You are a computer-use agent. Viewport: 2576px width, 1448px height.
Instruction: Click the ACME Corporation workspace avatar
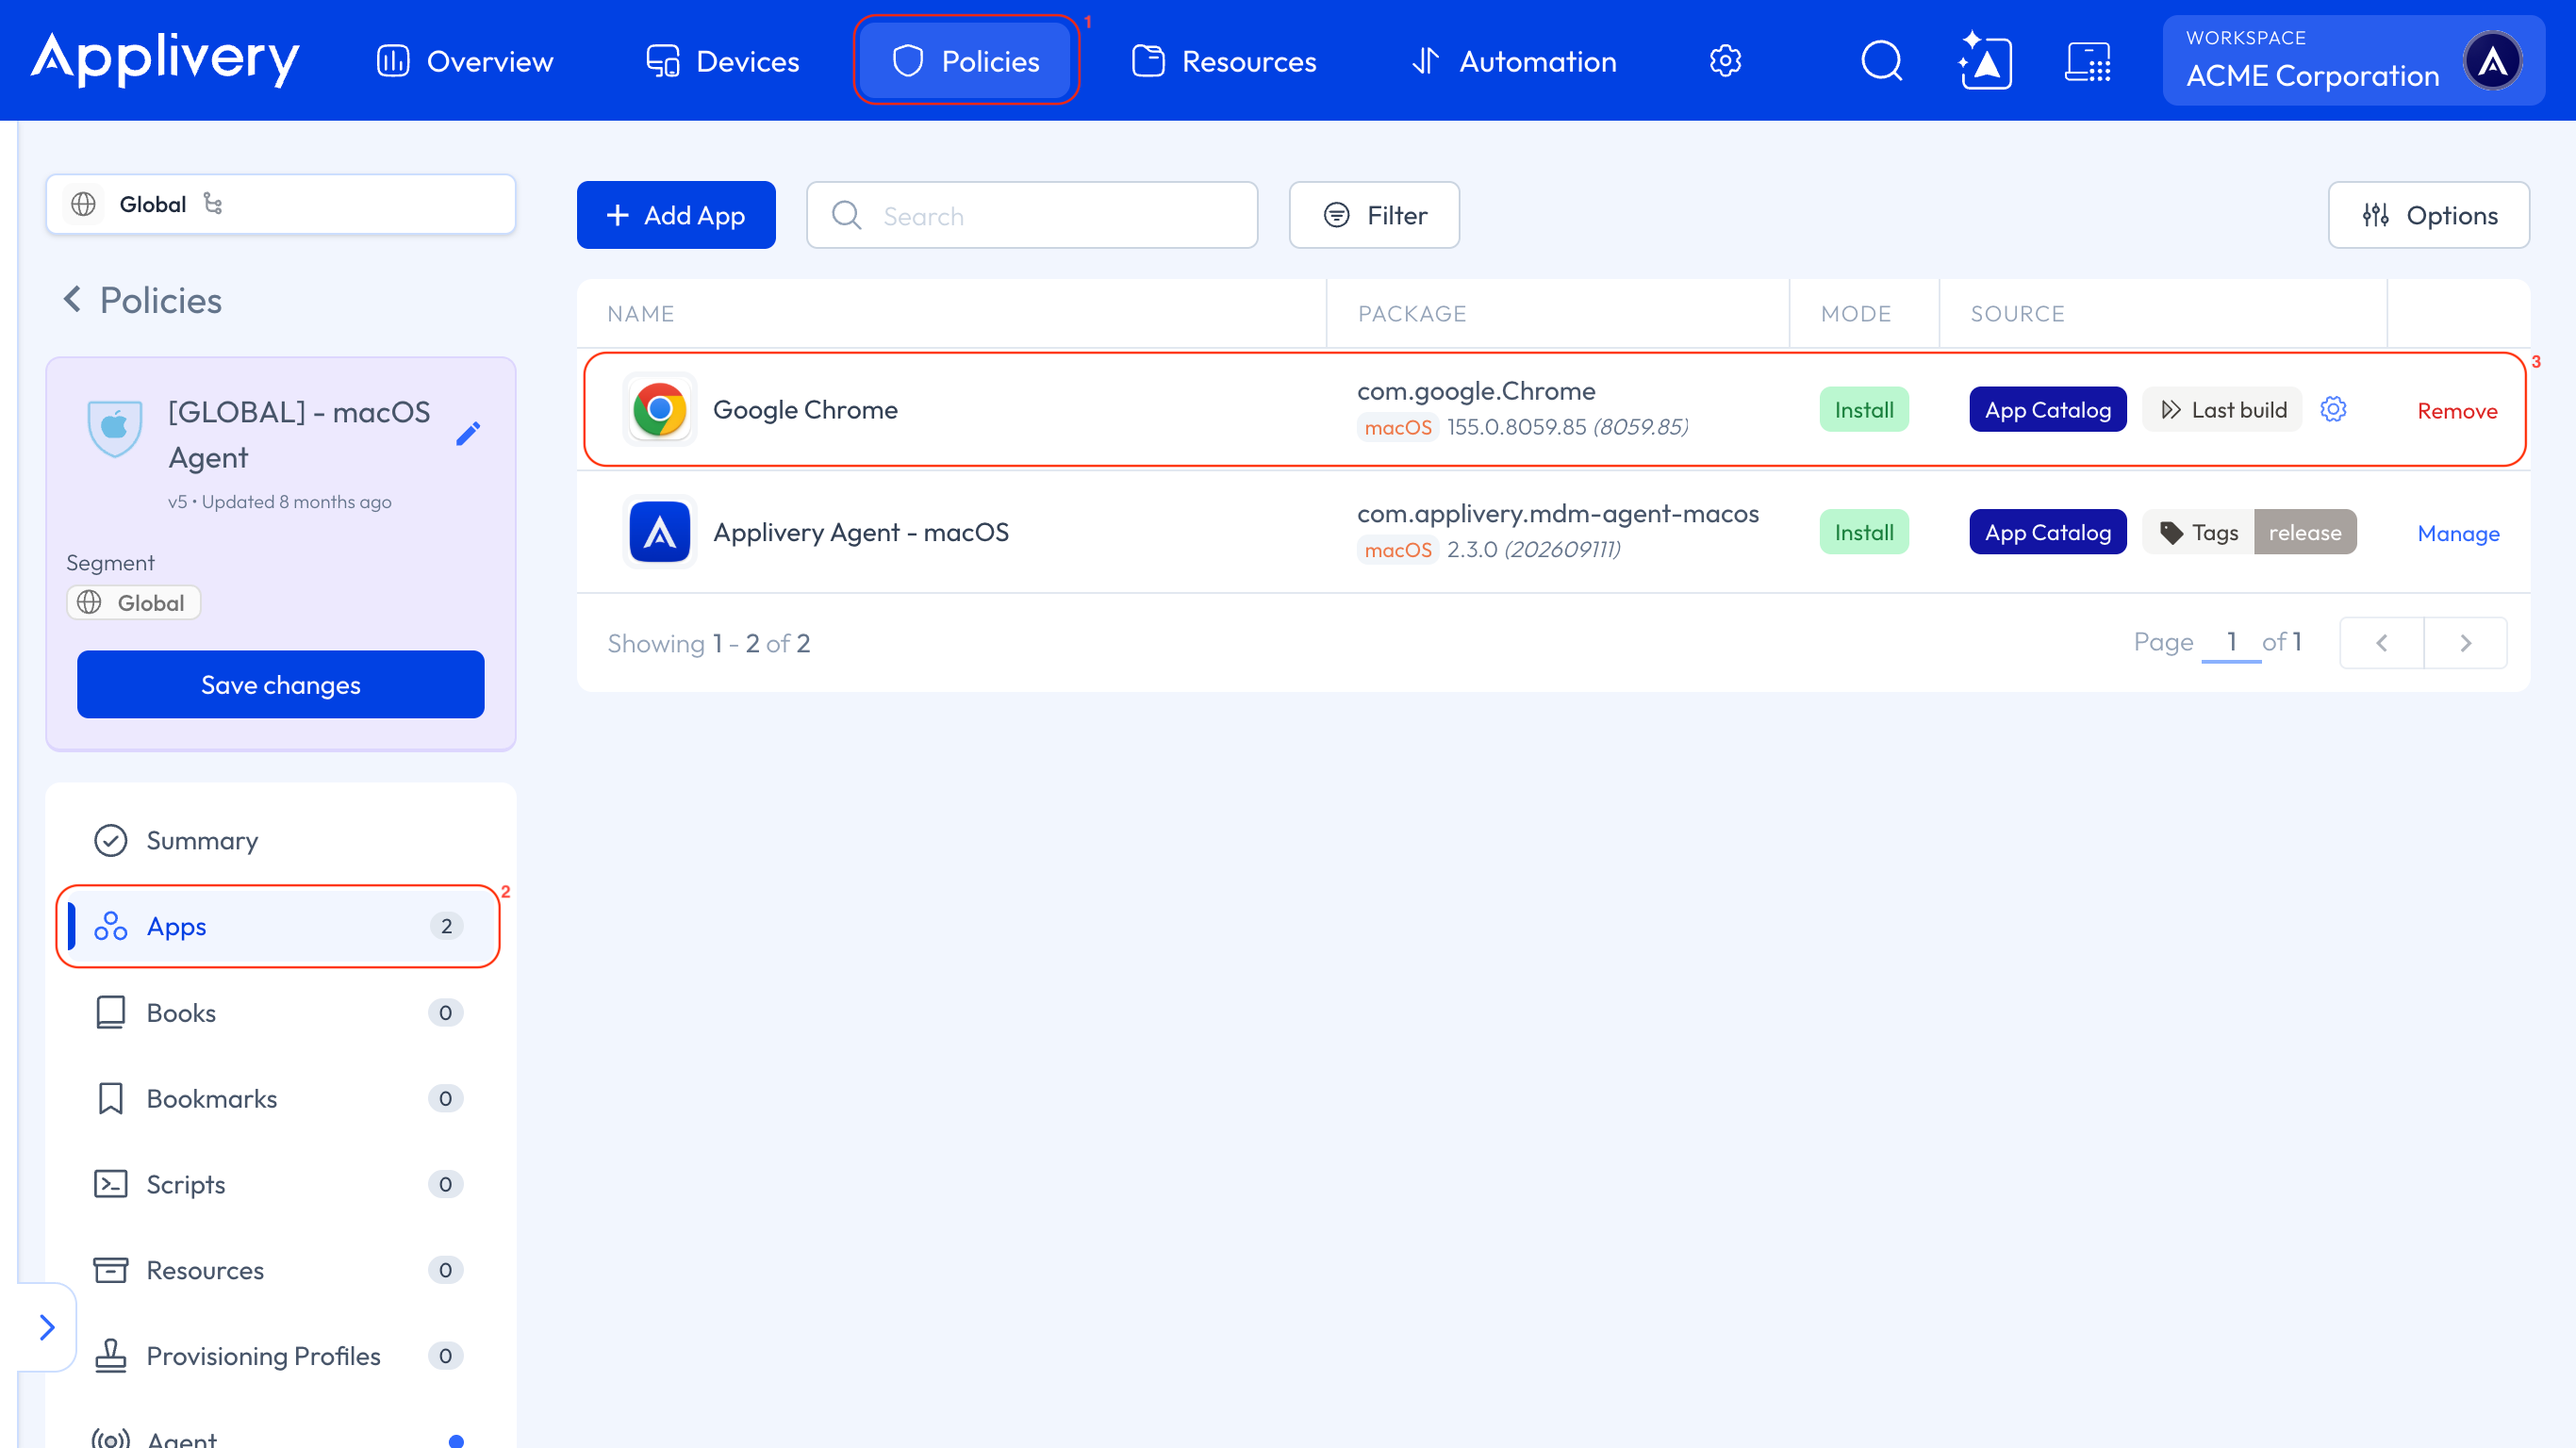click(2493, 61)
